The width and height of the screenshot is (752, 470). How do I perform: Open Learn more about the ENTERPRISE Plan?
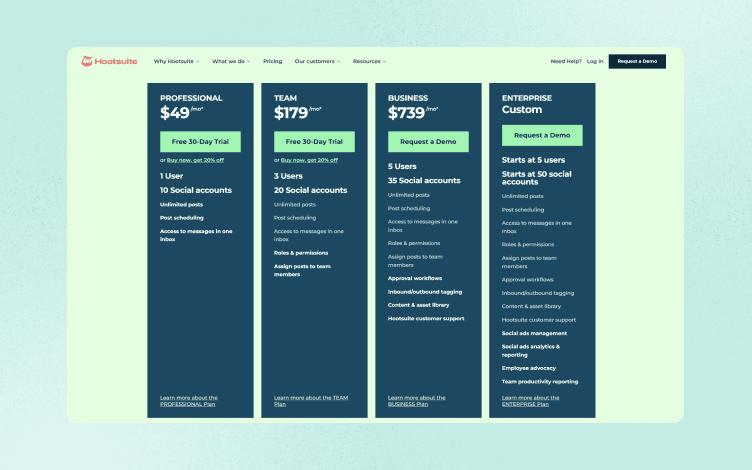530,401
